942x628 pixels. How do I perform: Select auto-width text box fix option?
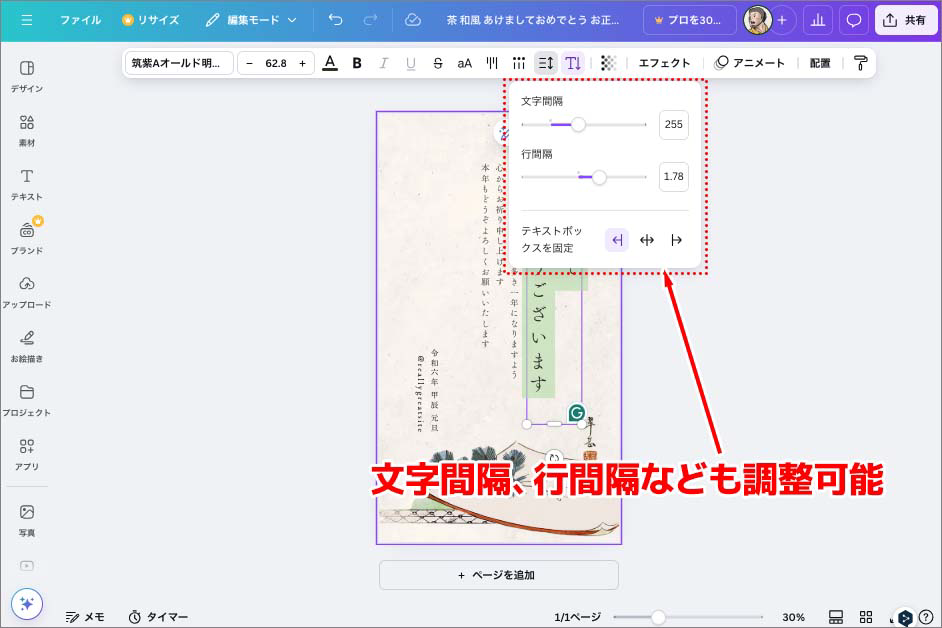coord(647,239)
